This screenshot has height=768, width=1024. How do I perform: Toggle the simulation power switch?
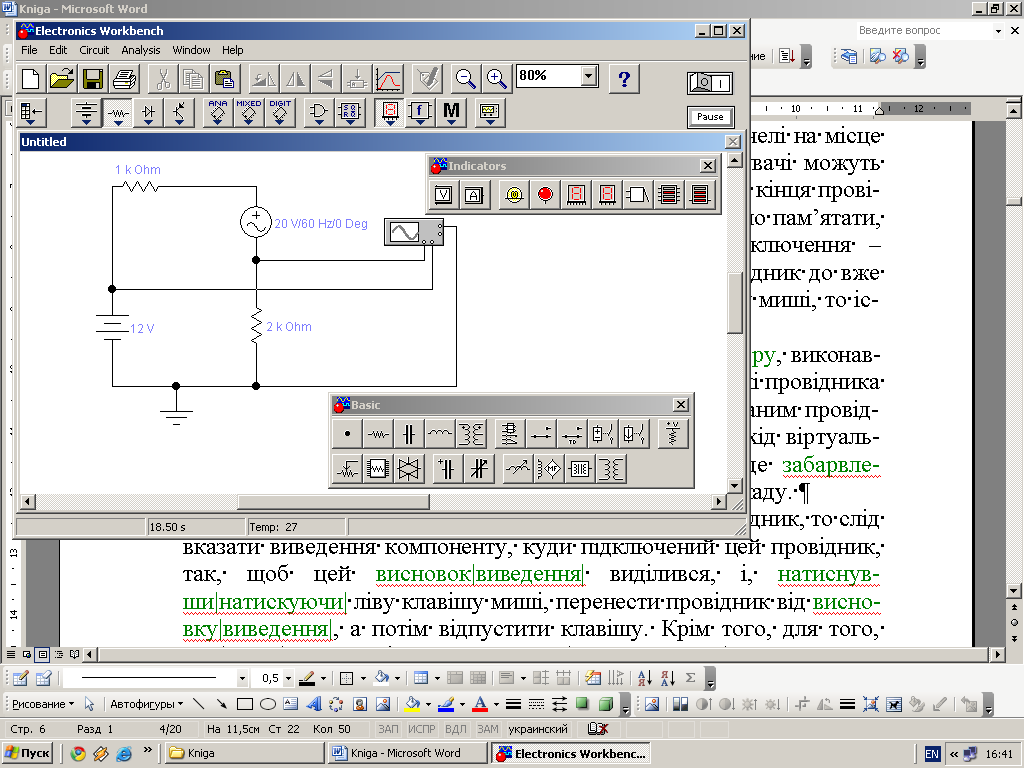click(710, 84)
